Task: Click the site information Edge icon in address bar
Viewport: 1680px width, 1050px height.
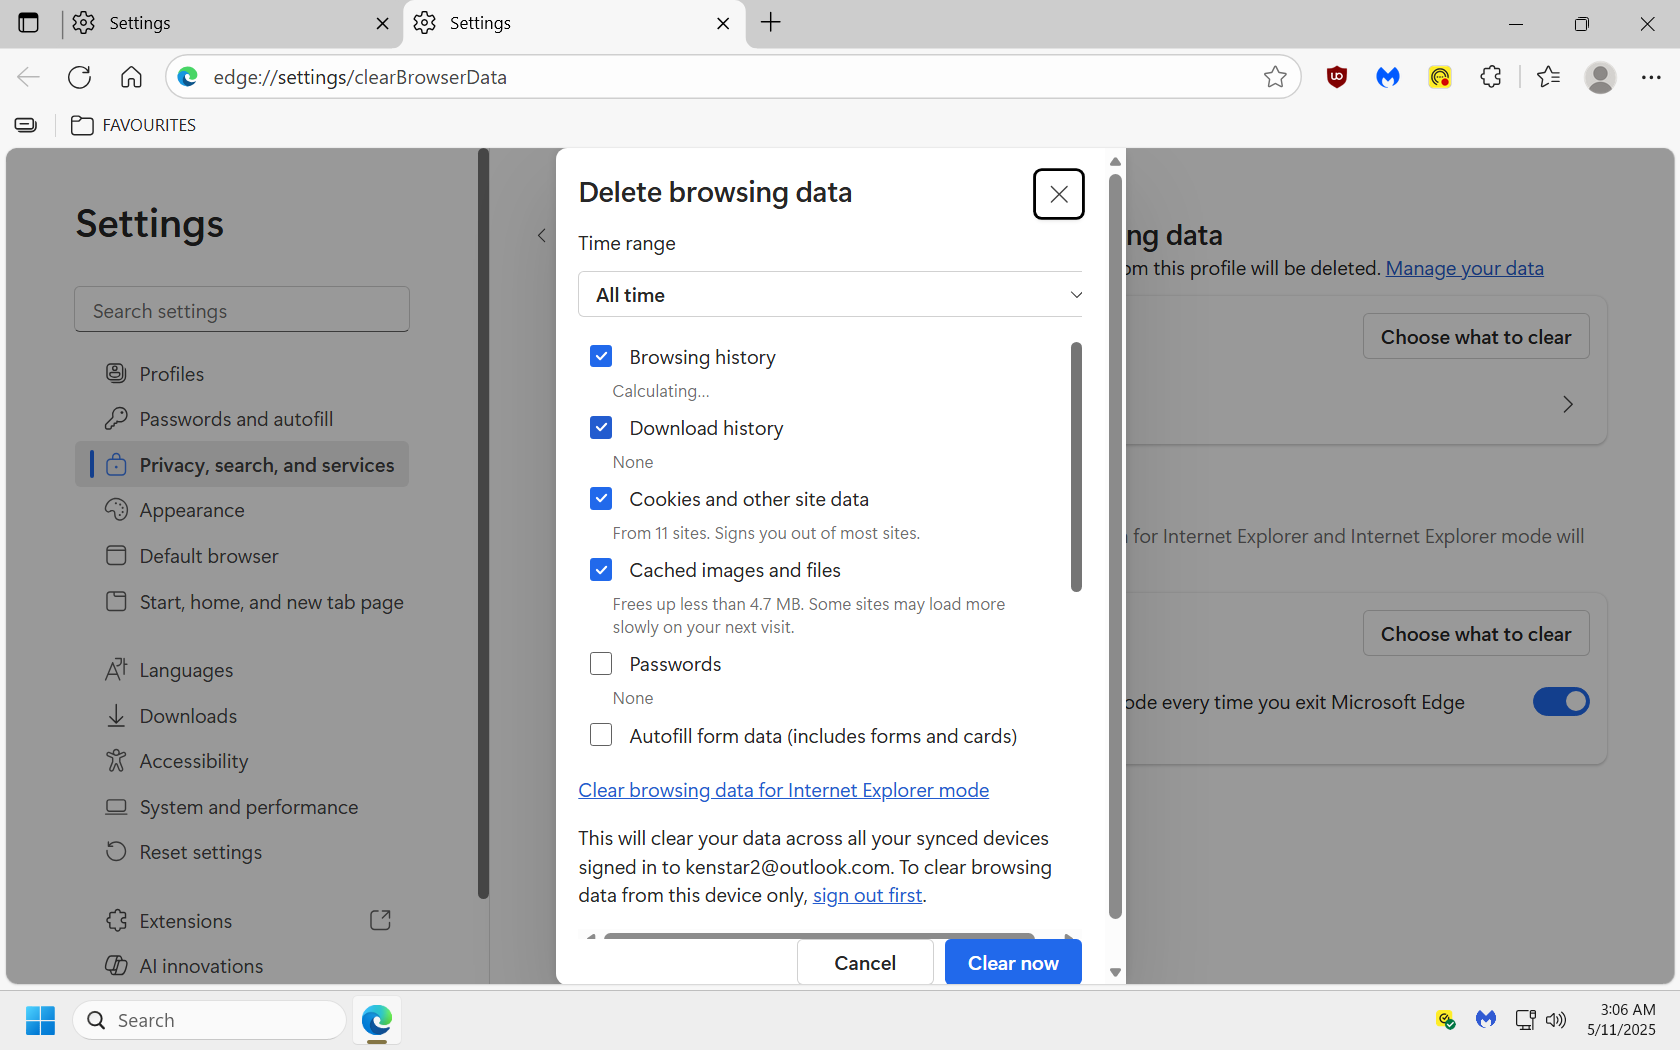Action: [188, 77]
